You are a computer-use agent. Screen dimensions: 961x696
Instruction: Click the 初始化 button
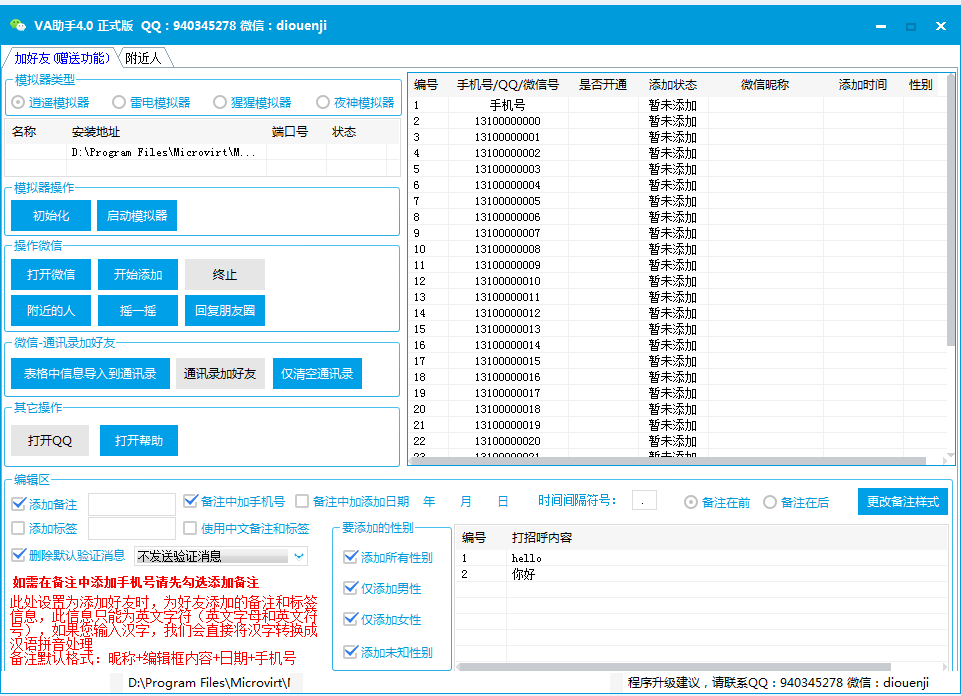(51, 216)
